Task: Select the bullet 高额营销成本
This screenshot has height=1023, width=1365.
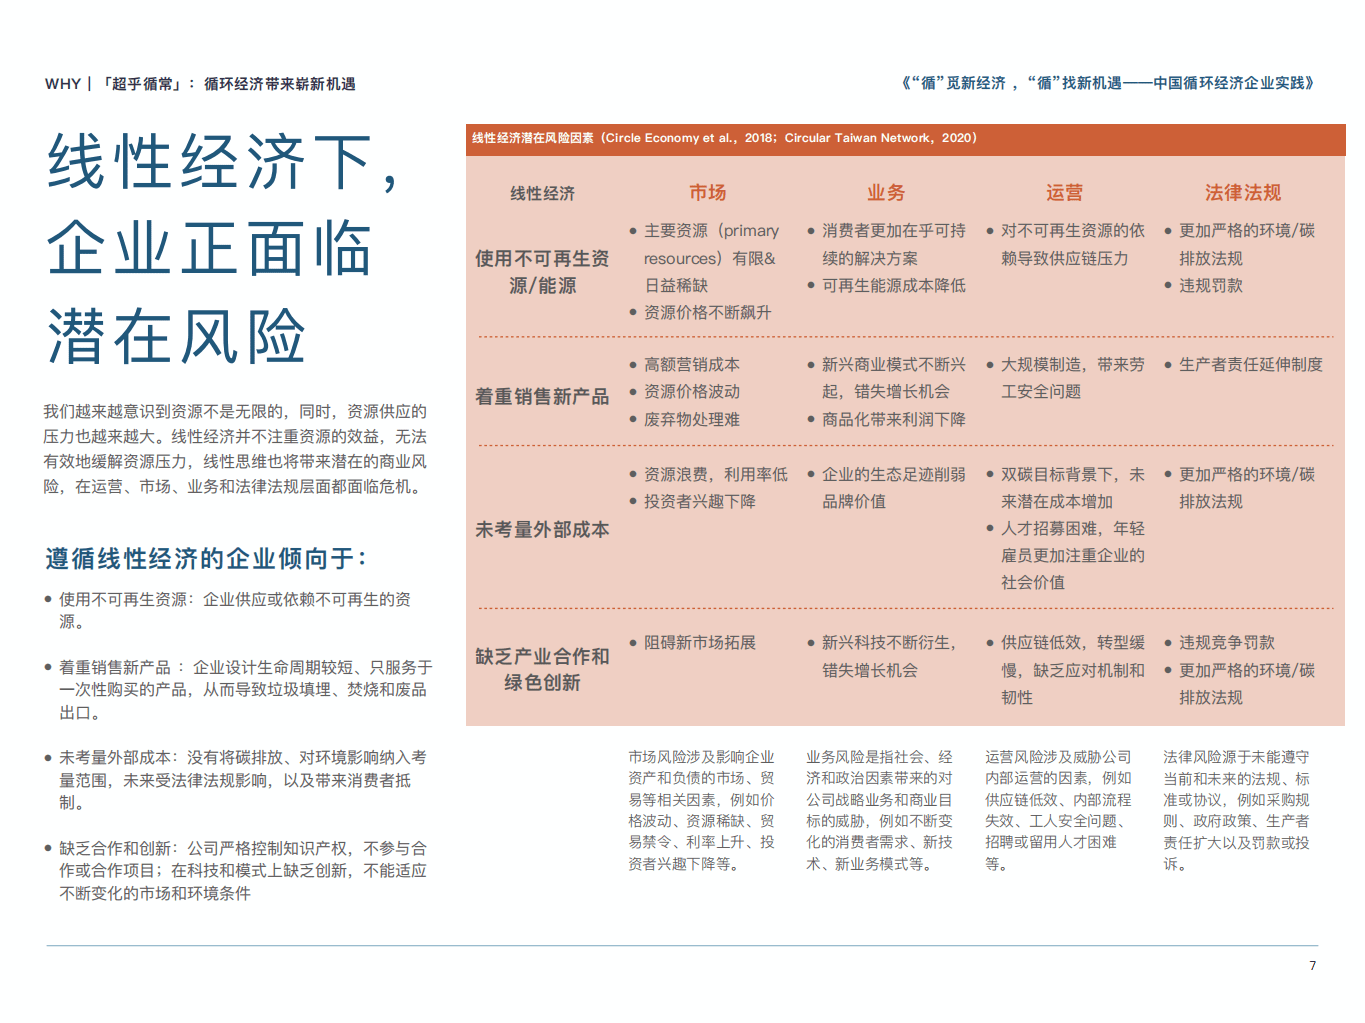Action: (690, 365)
